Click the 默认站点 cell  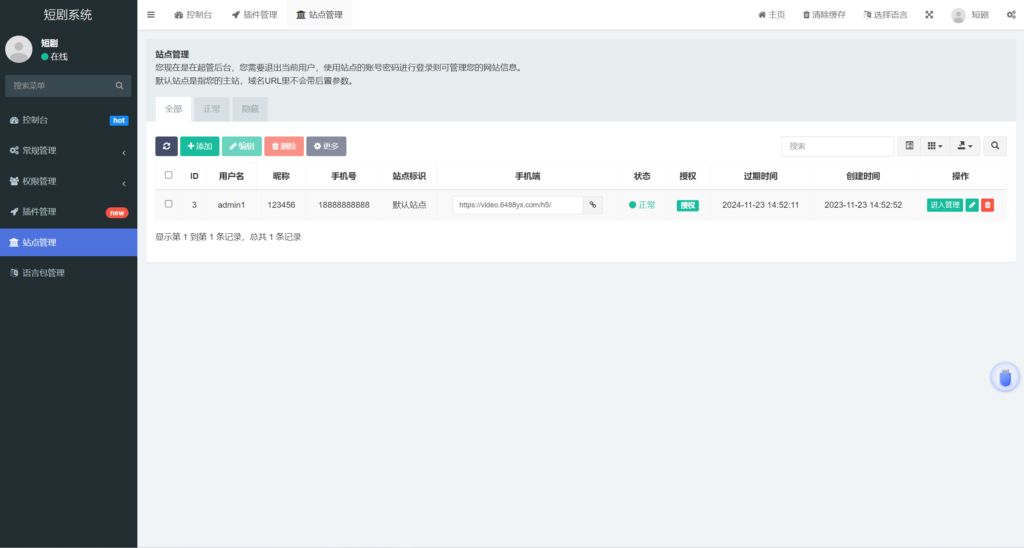point(409,205)
